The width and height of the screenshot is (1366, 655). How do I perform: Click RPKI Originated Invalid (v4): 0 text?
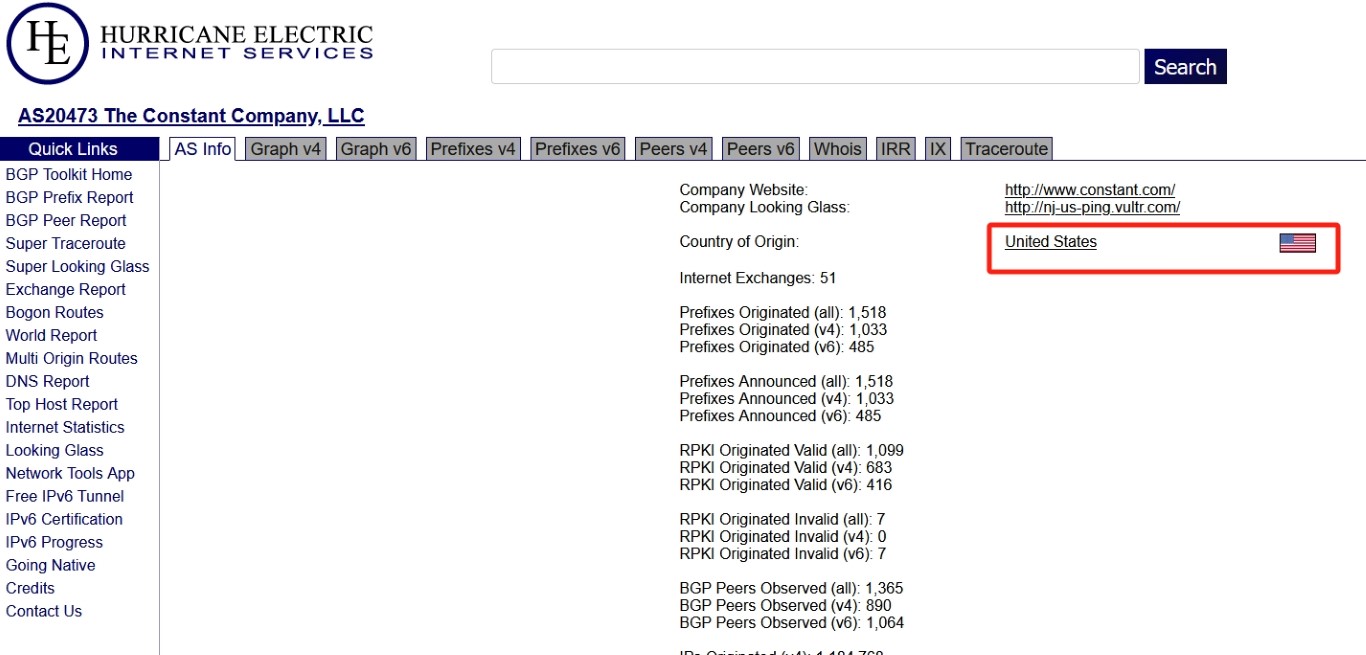click(x=783, y=536)
